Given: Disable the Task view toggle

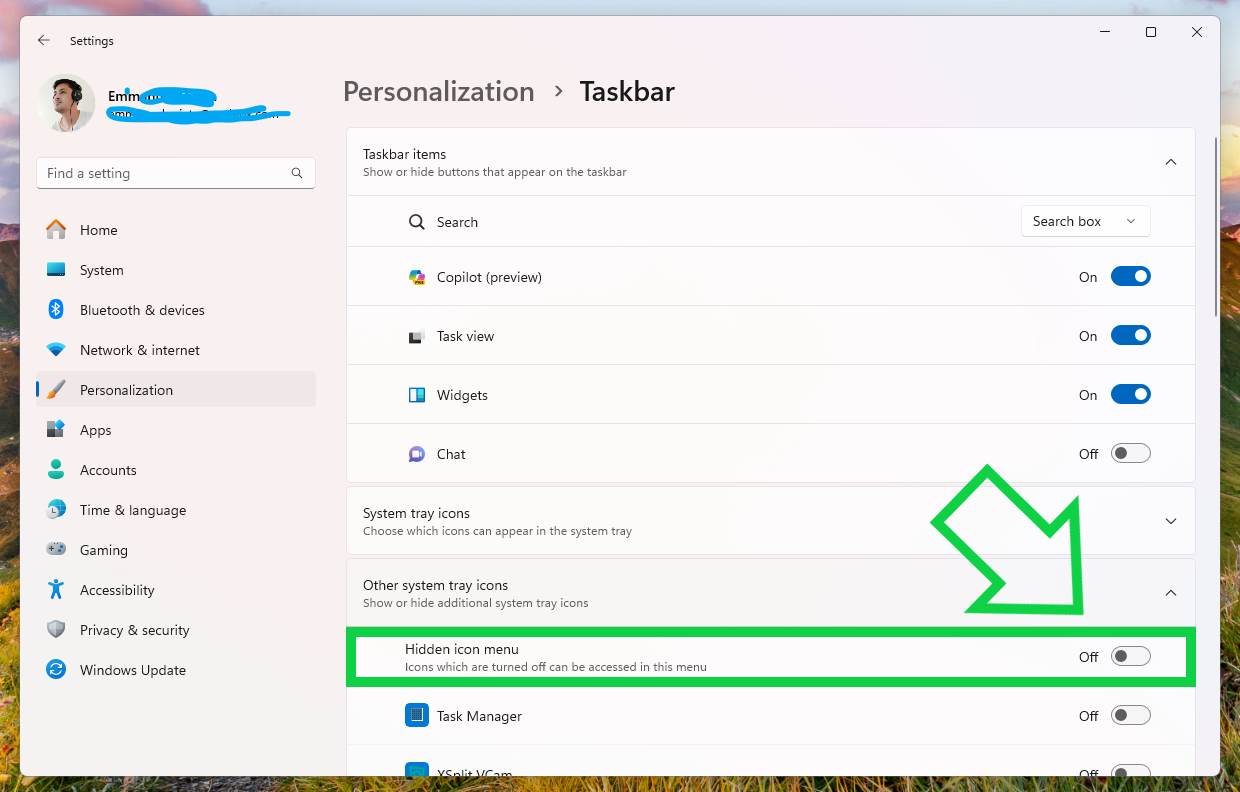Looking at the screenshot, I should pos(1130,336).
